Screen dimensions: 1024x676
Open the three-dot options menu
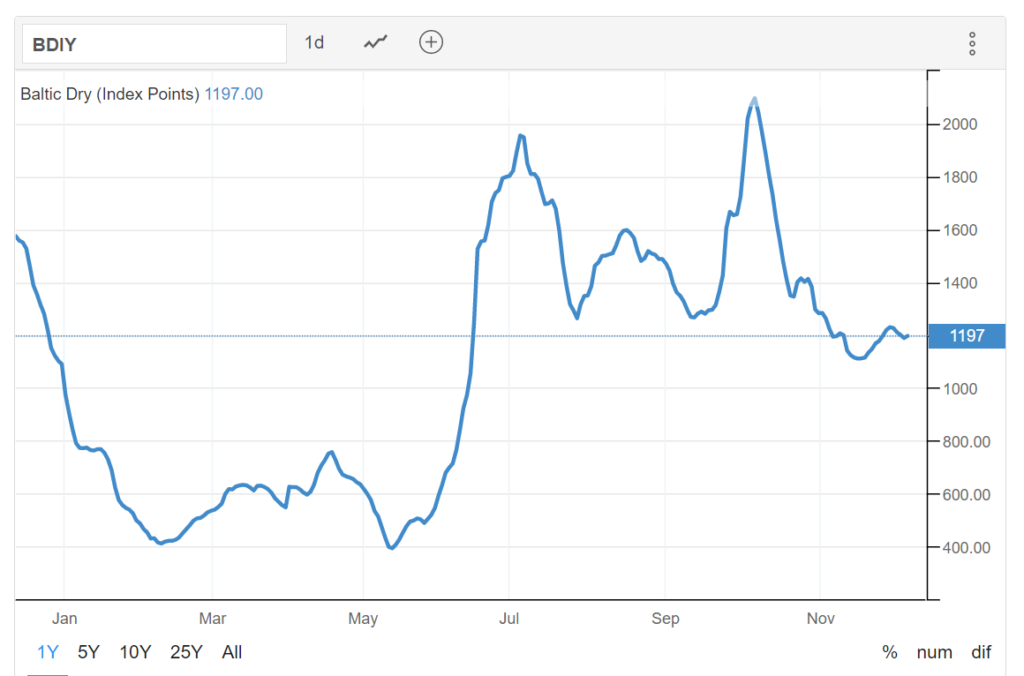(971, 43)
